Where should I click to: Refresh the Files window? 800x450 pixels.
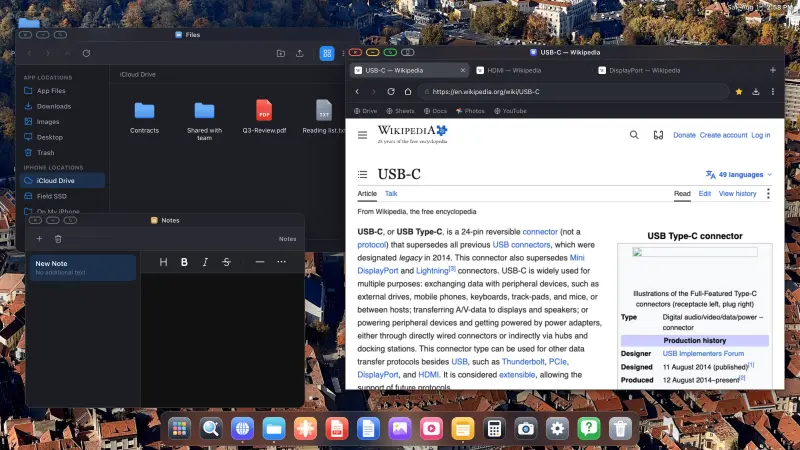pos(86,53)
